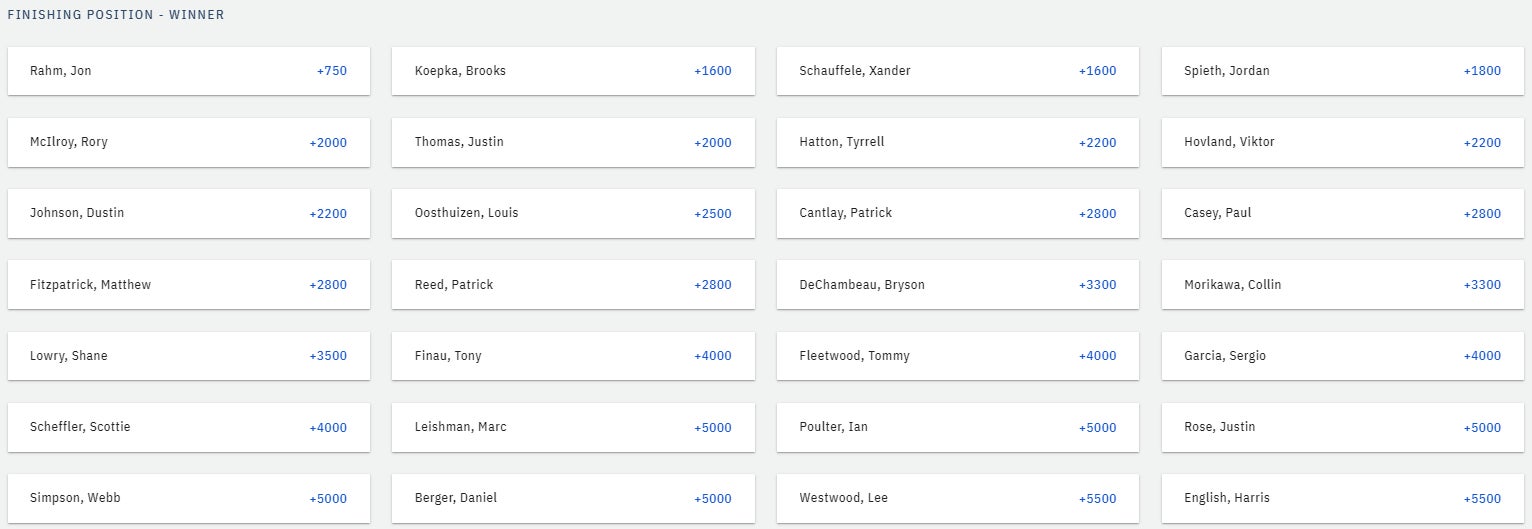The height and width of the screenshot is (529, 1532).
Task: Choose Reed, Patrick at +2800
Action: pyautogui.click(x=573, y=285)
